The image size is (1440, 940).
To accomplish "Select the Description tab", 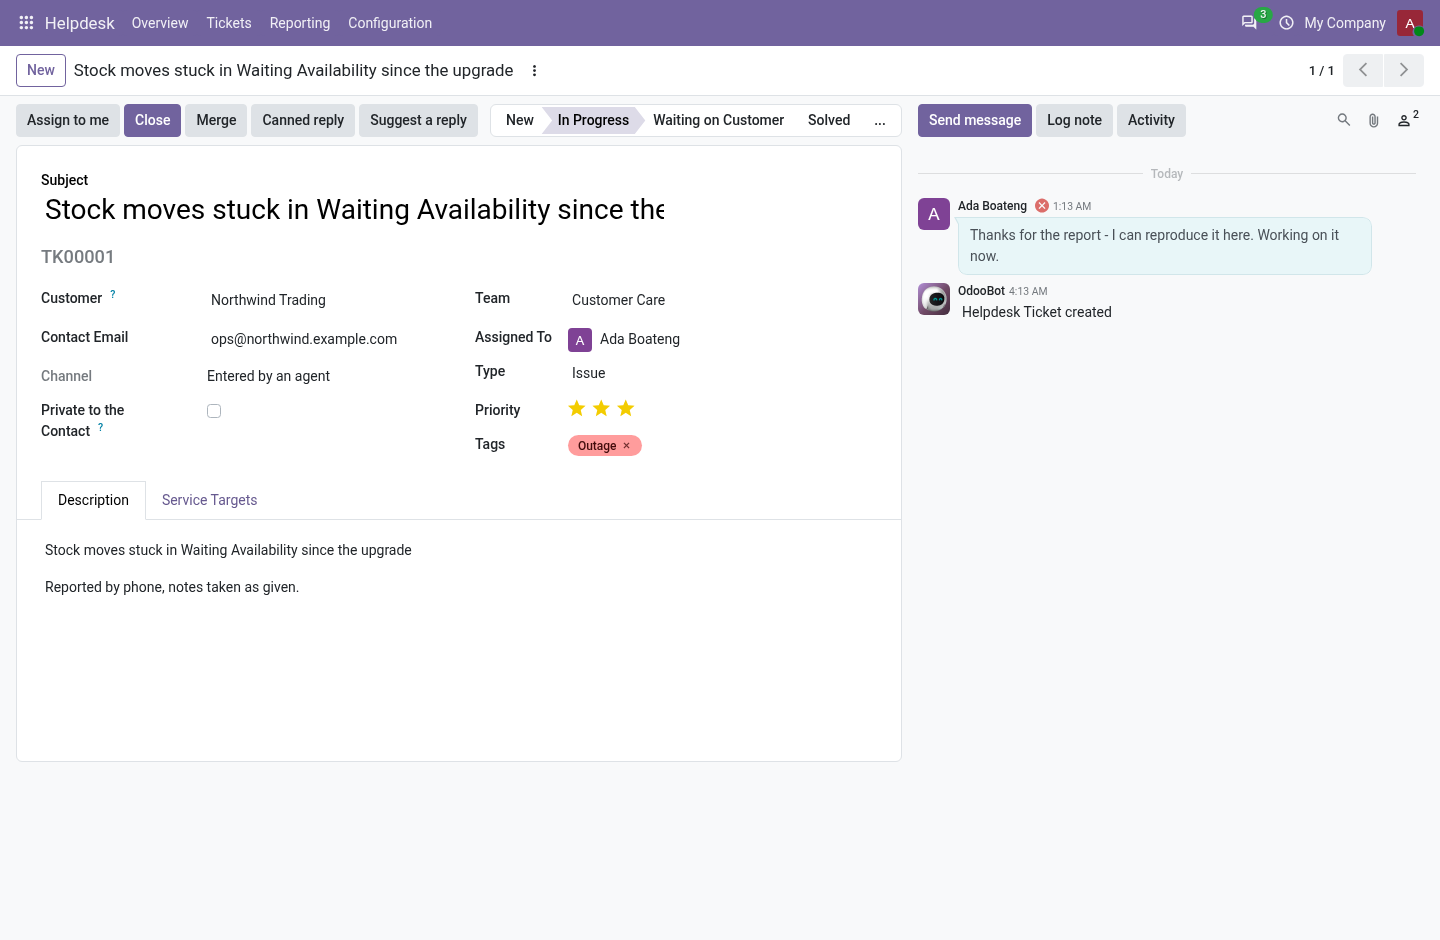I will [93, 500].
